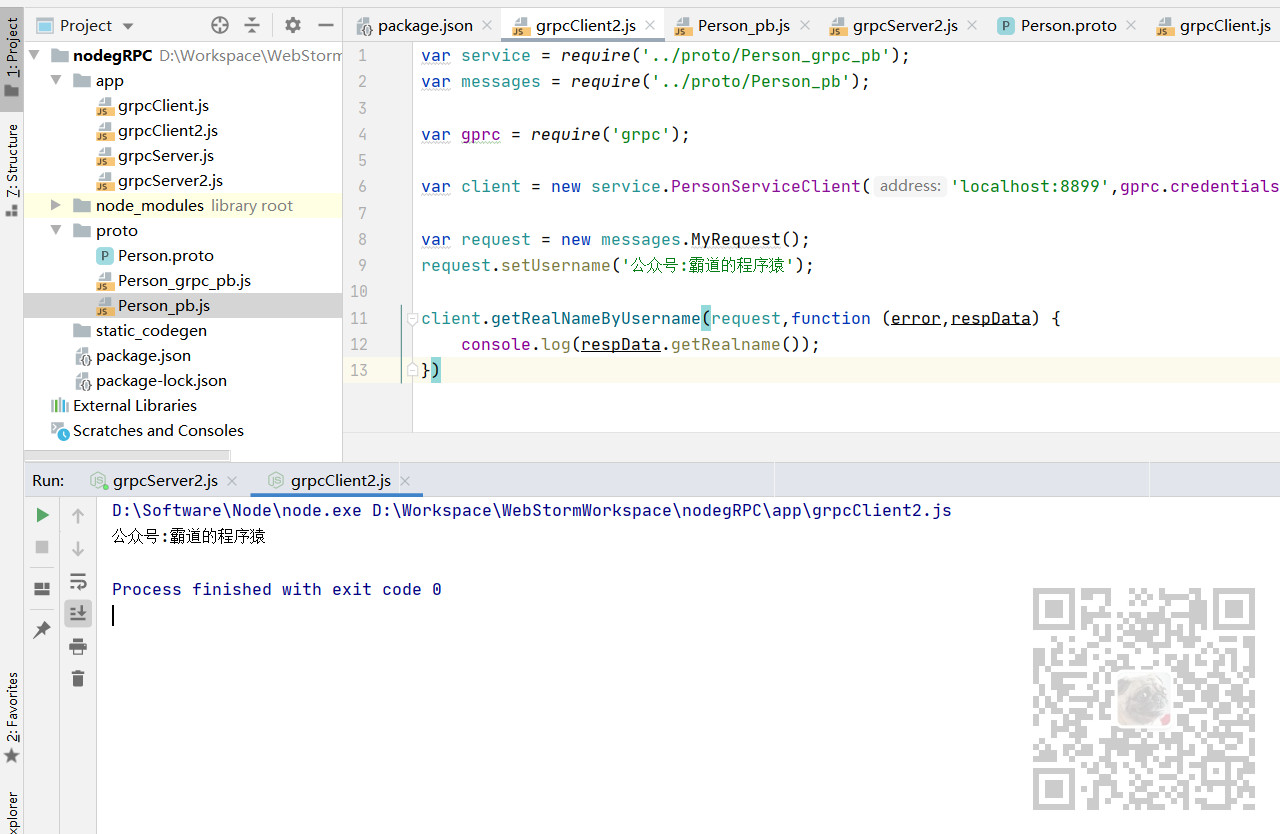
Task: Click the Up the Stack Trace arrow
Action: coord(78,516)
